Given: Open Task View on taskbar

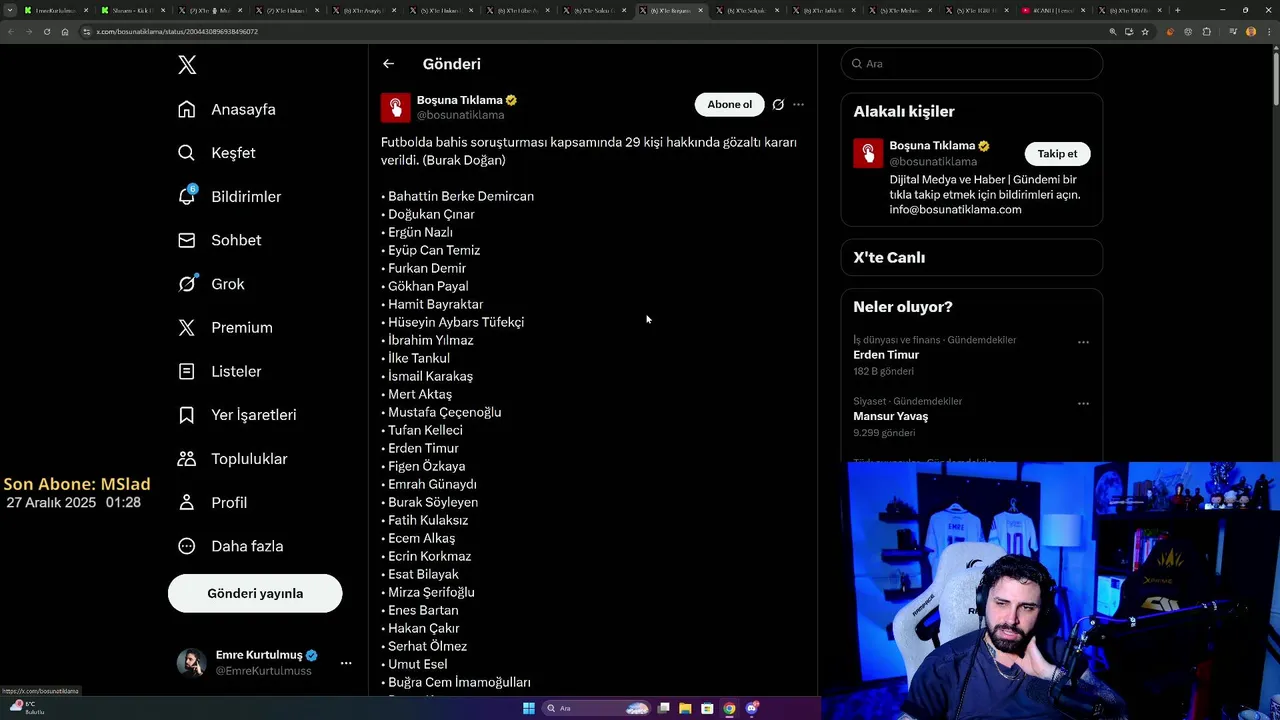Looking at the screenshot, I should [x=663, y=709].
